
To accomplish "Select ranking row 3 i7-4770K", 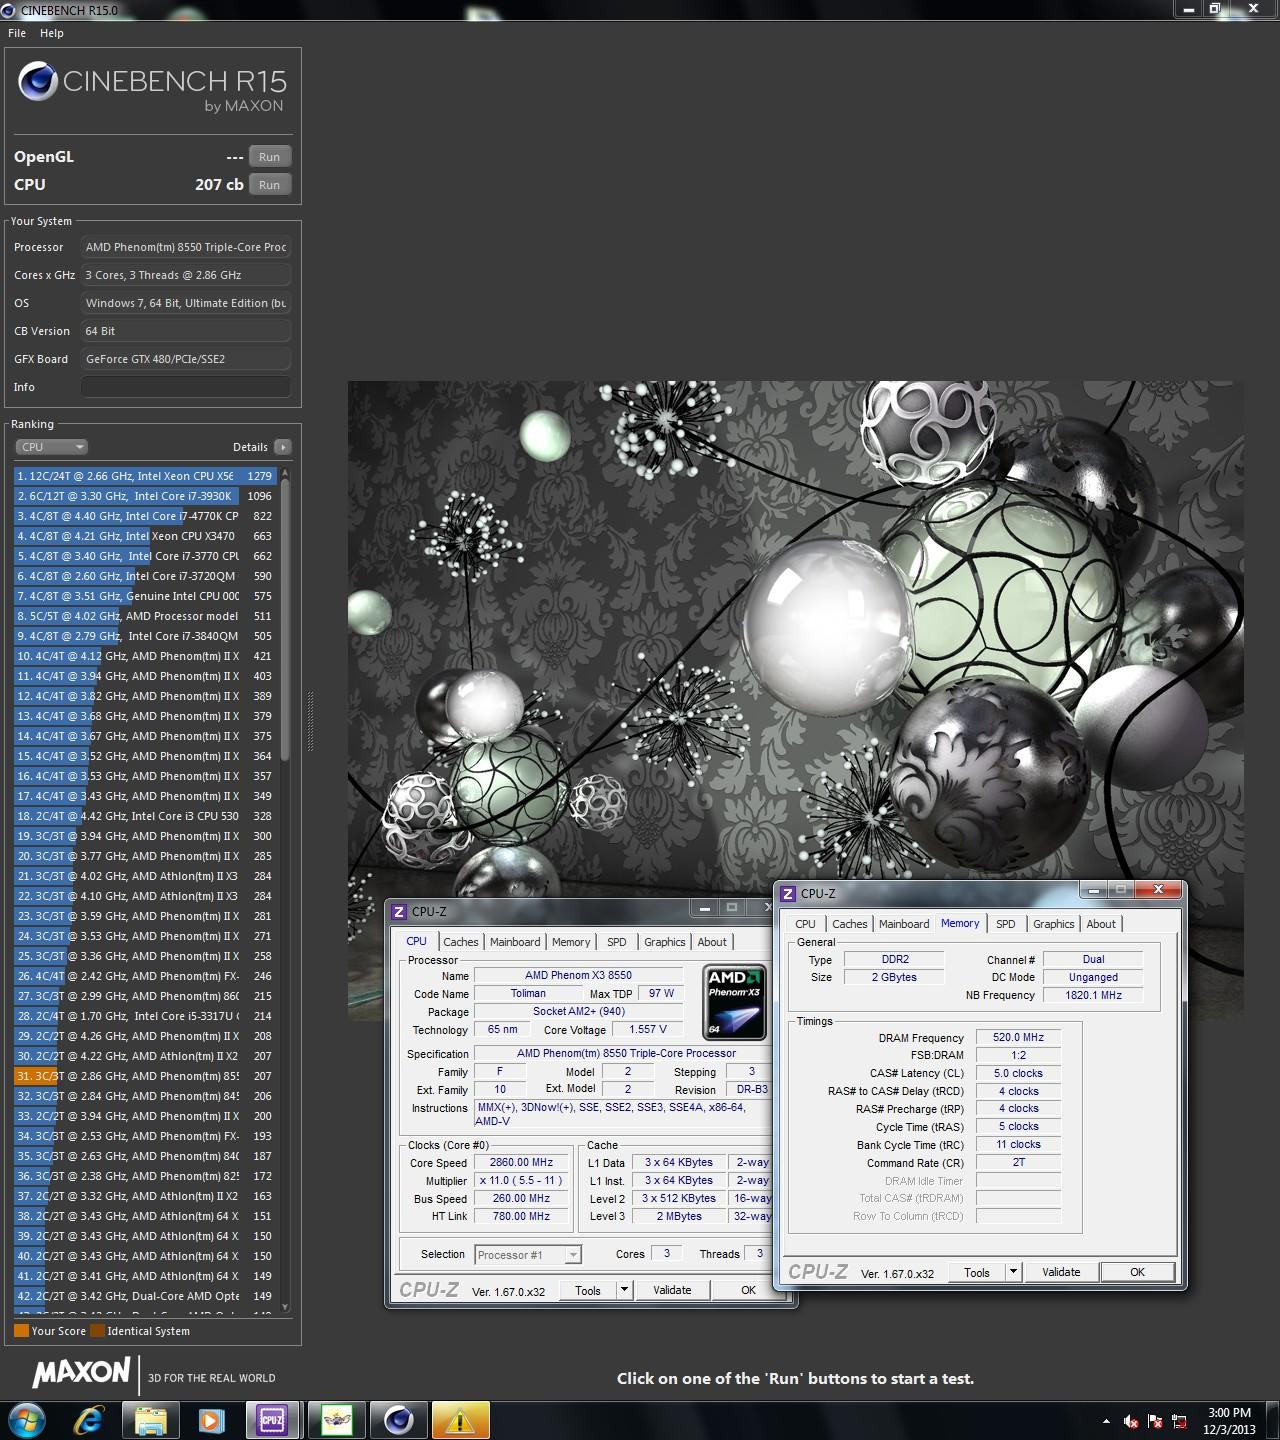I will pos(145,516).
